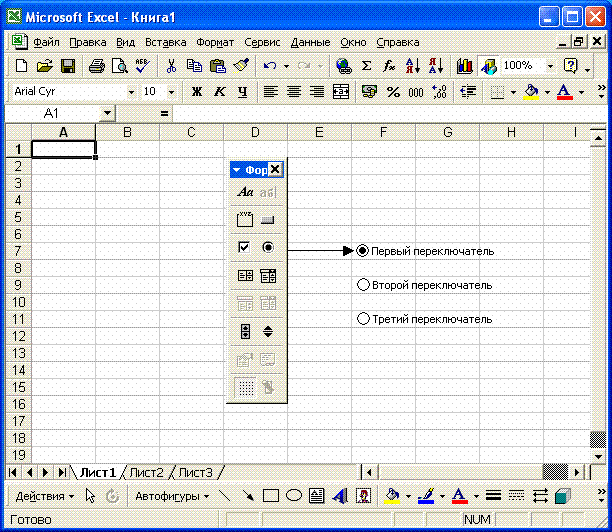Open the Автофигуры dropdown menu
The width and height of the screenshot is (612, 532).
coord(172,496)
